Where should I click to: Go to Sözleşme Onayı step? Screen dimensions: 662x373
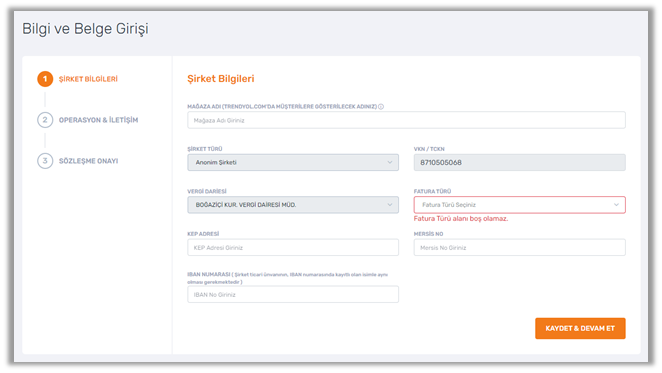tap(88, 161)
